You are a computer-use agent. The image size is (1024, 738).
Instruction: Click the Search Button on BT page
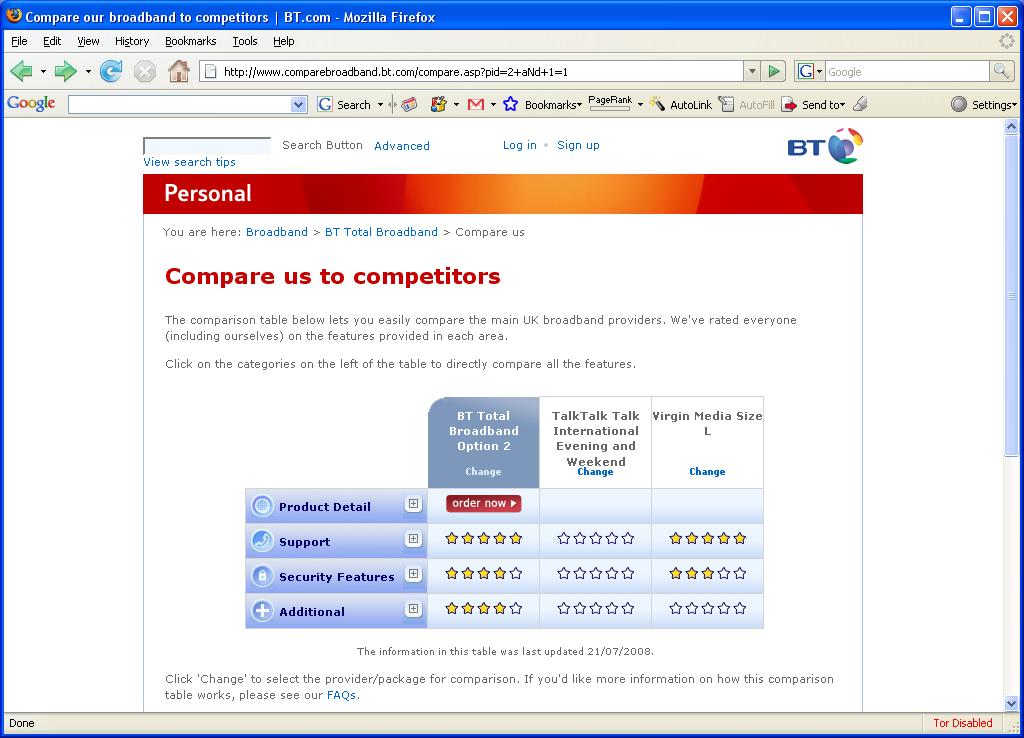click(322, 145)
